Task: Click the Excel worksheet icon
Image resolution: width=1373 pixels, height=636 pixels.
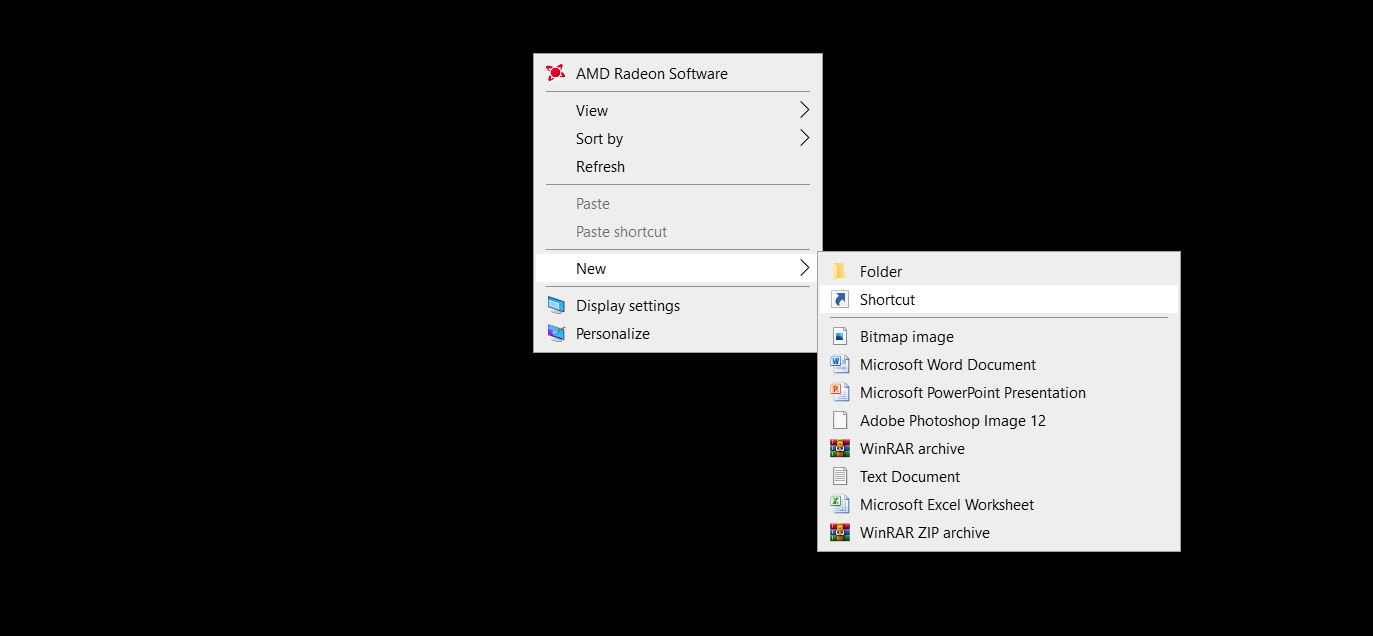Action: coord(840,505)
